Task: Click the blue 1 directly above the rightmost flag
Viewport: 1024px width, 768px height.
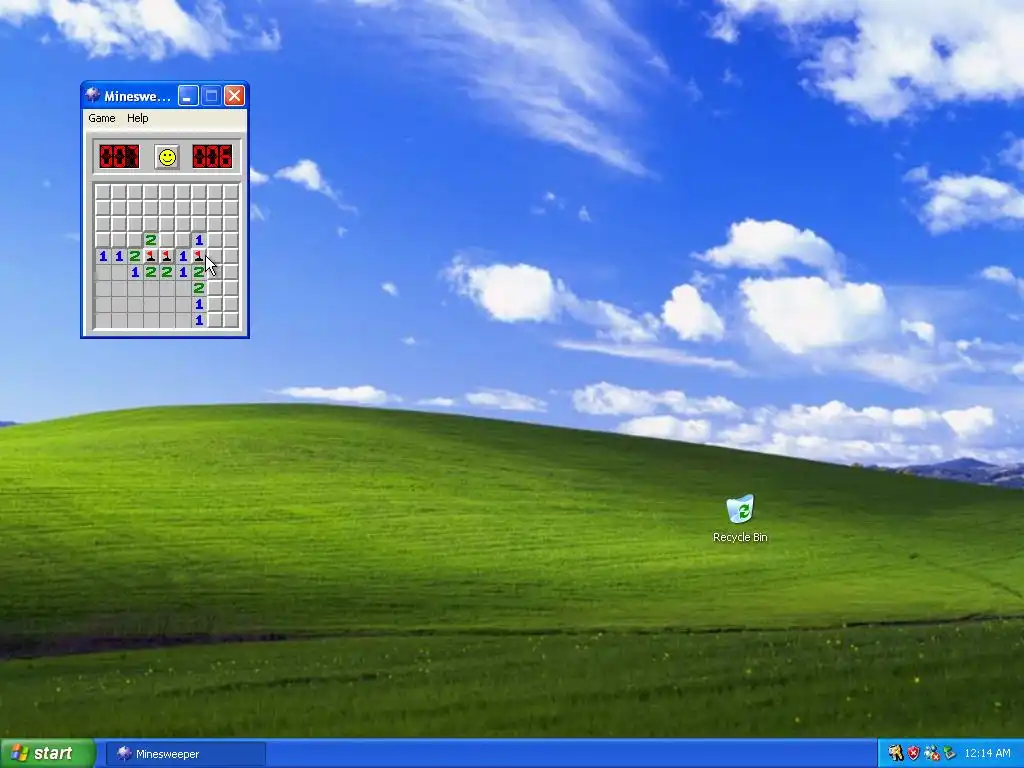Action: click(199, 240)
